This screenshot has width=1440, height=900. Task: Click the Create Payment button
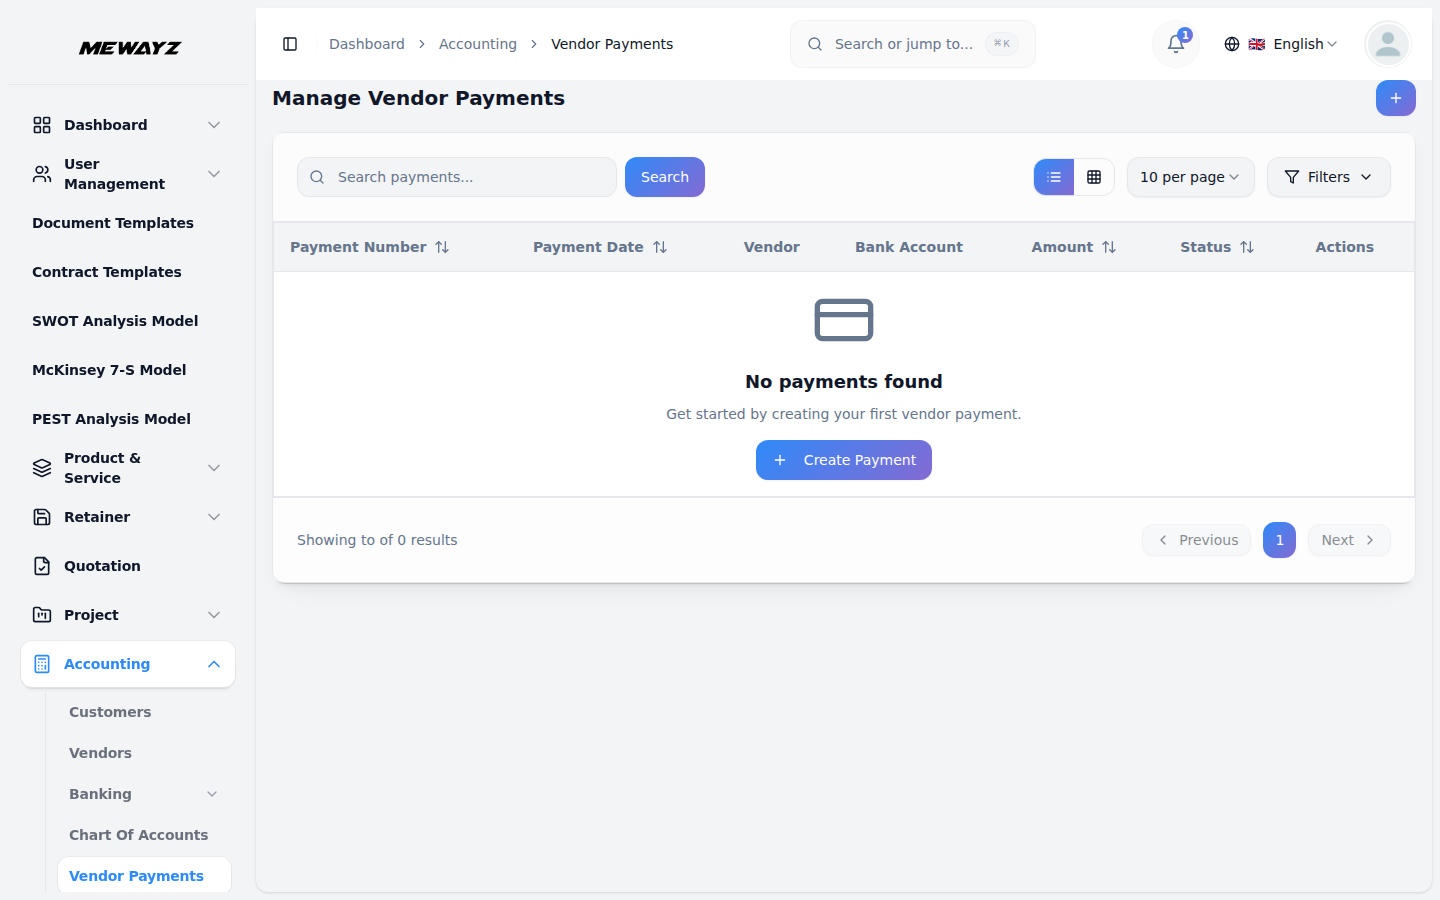(843, 460)
